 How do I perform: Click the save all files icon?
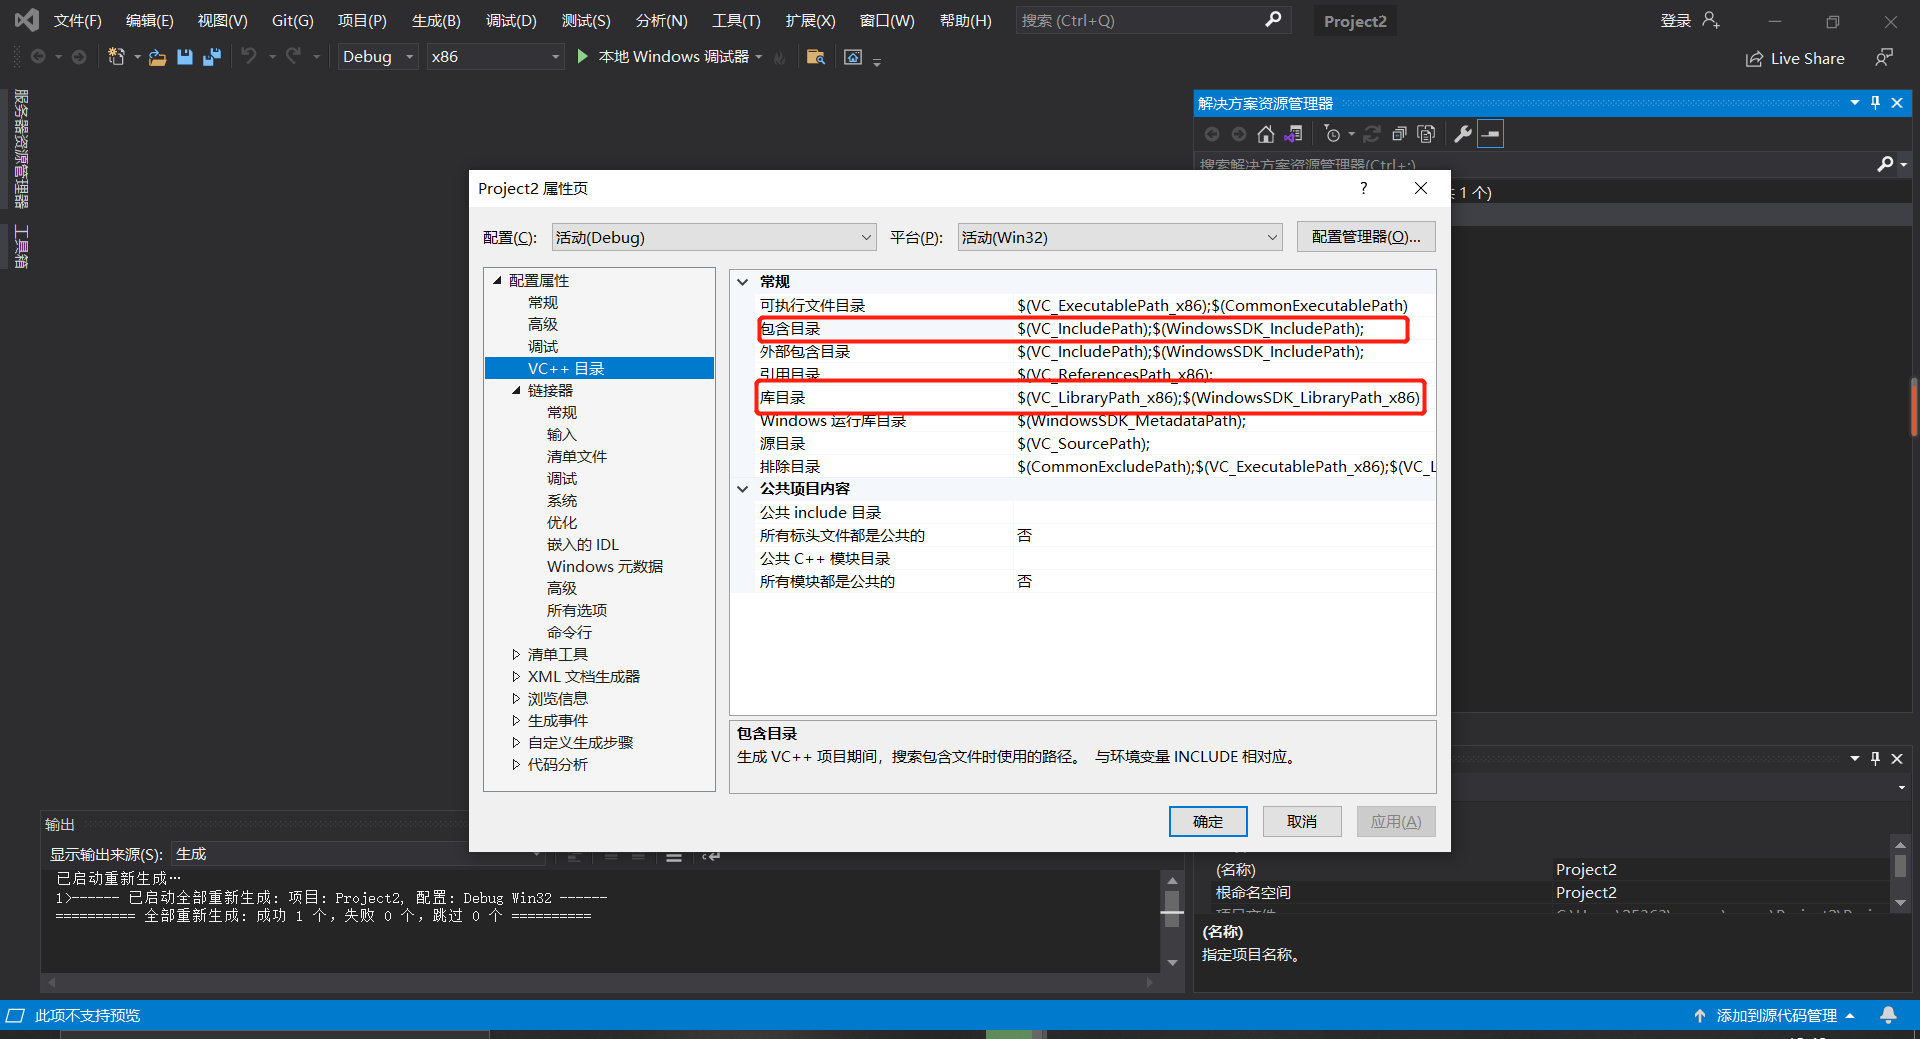pos(211,57)
